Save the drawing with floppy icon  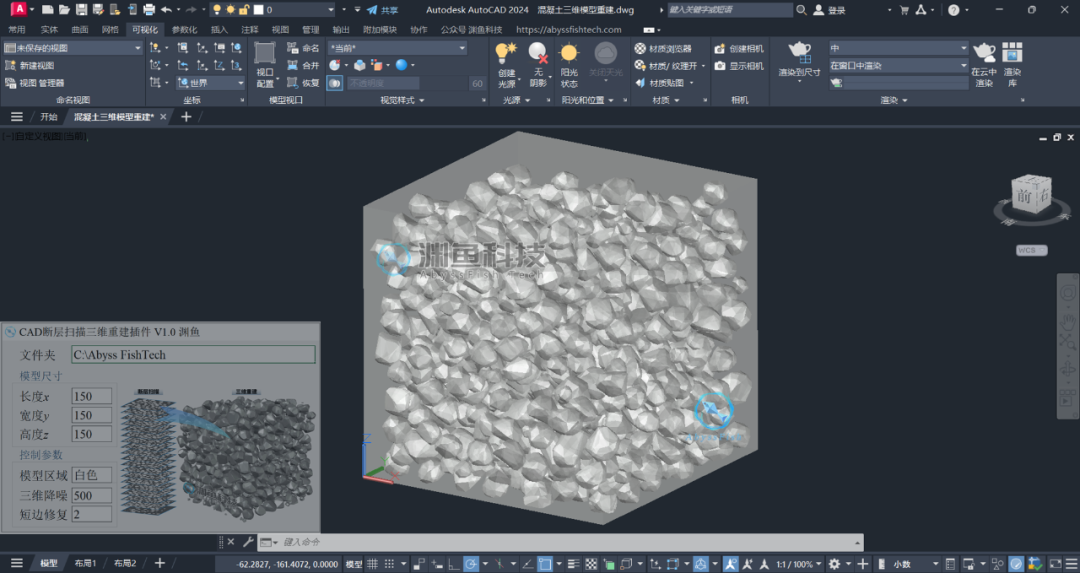point(81,10)
